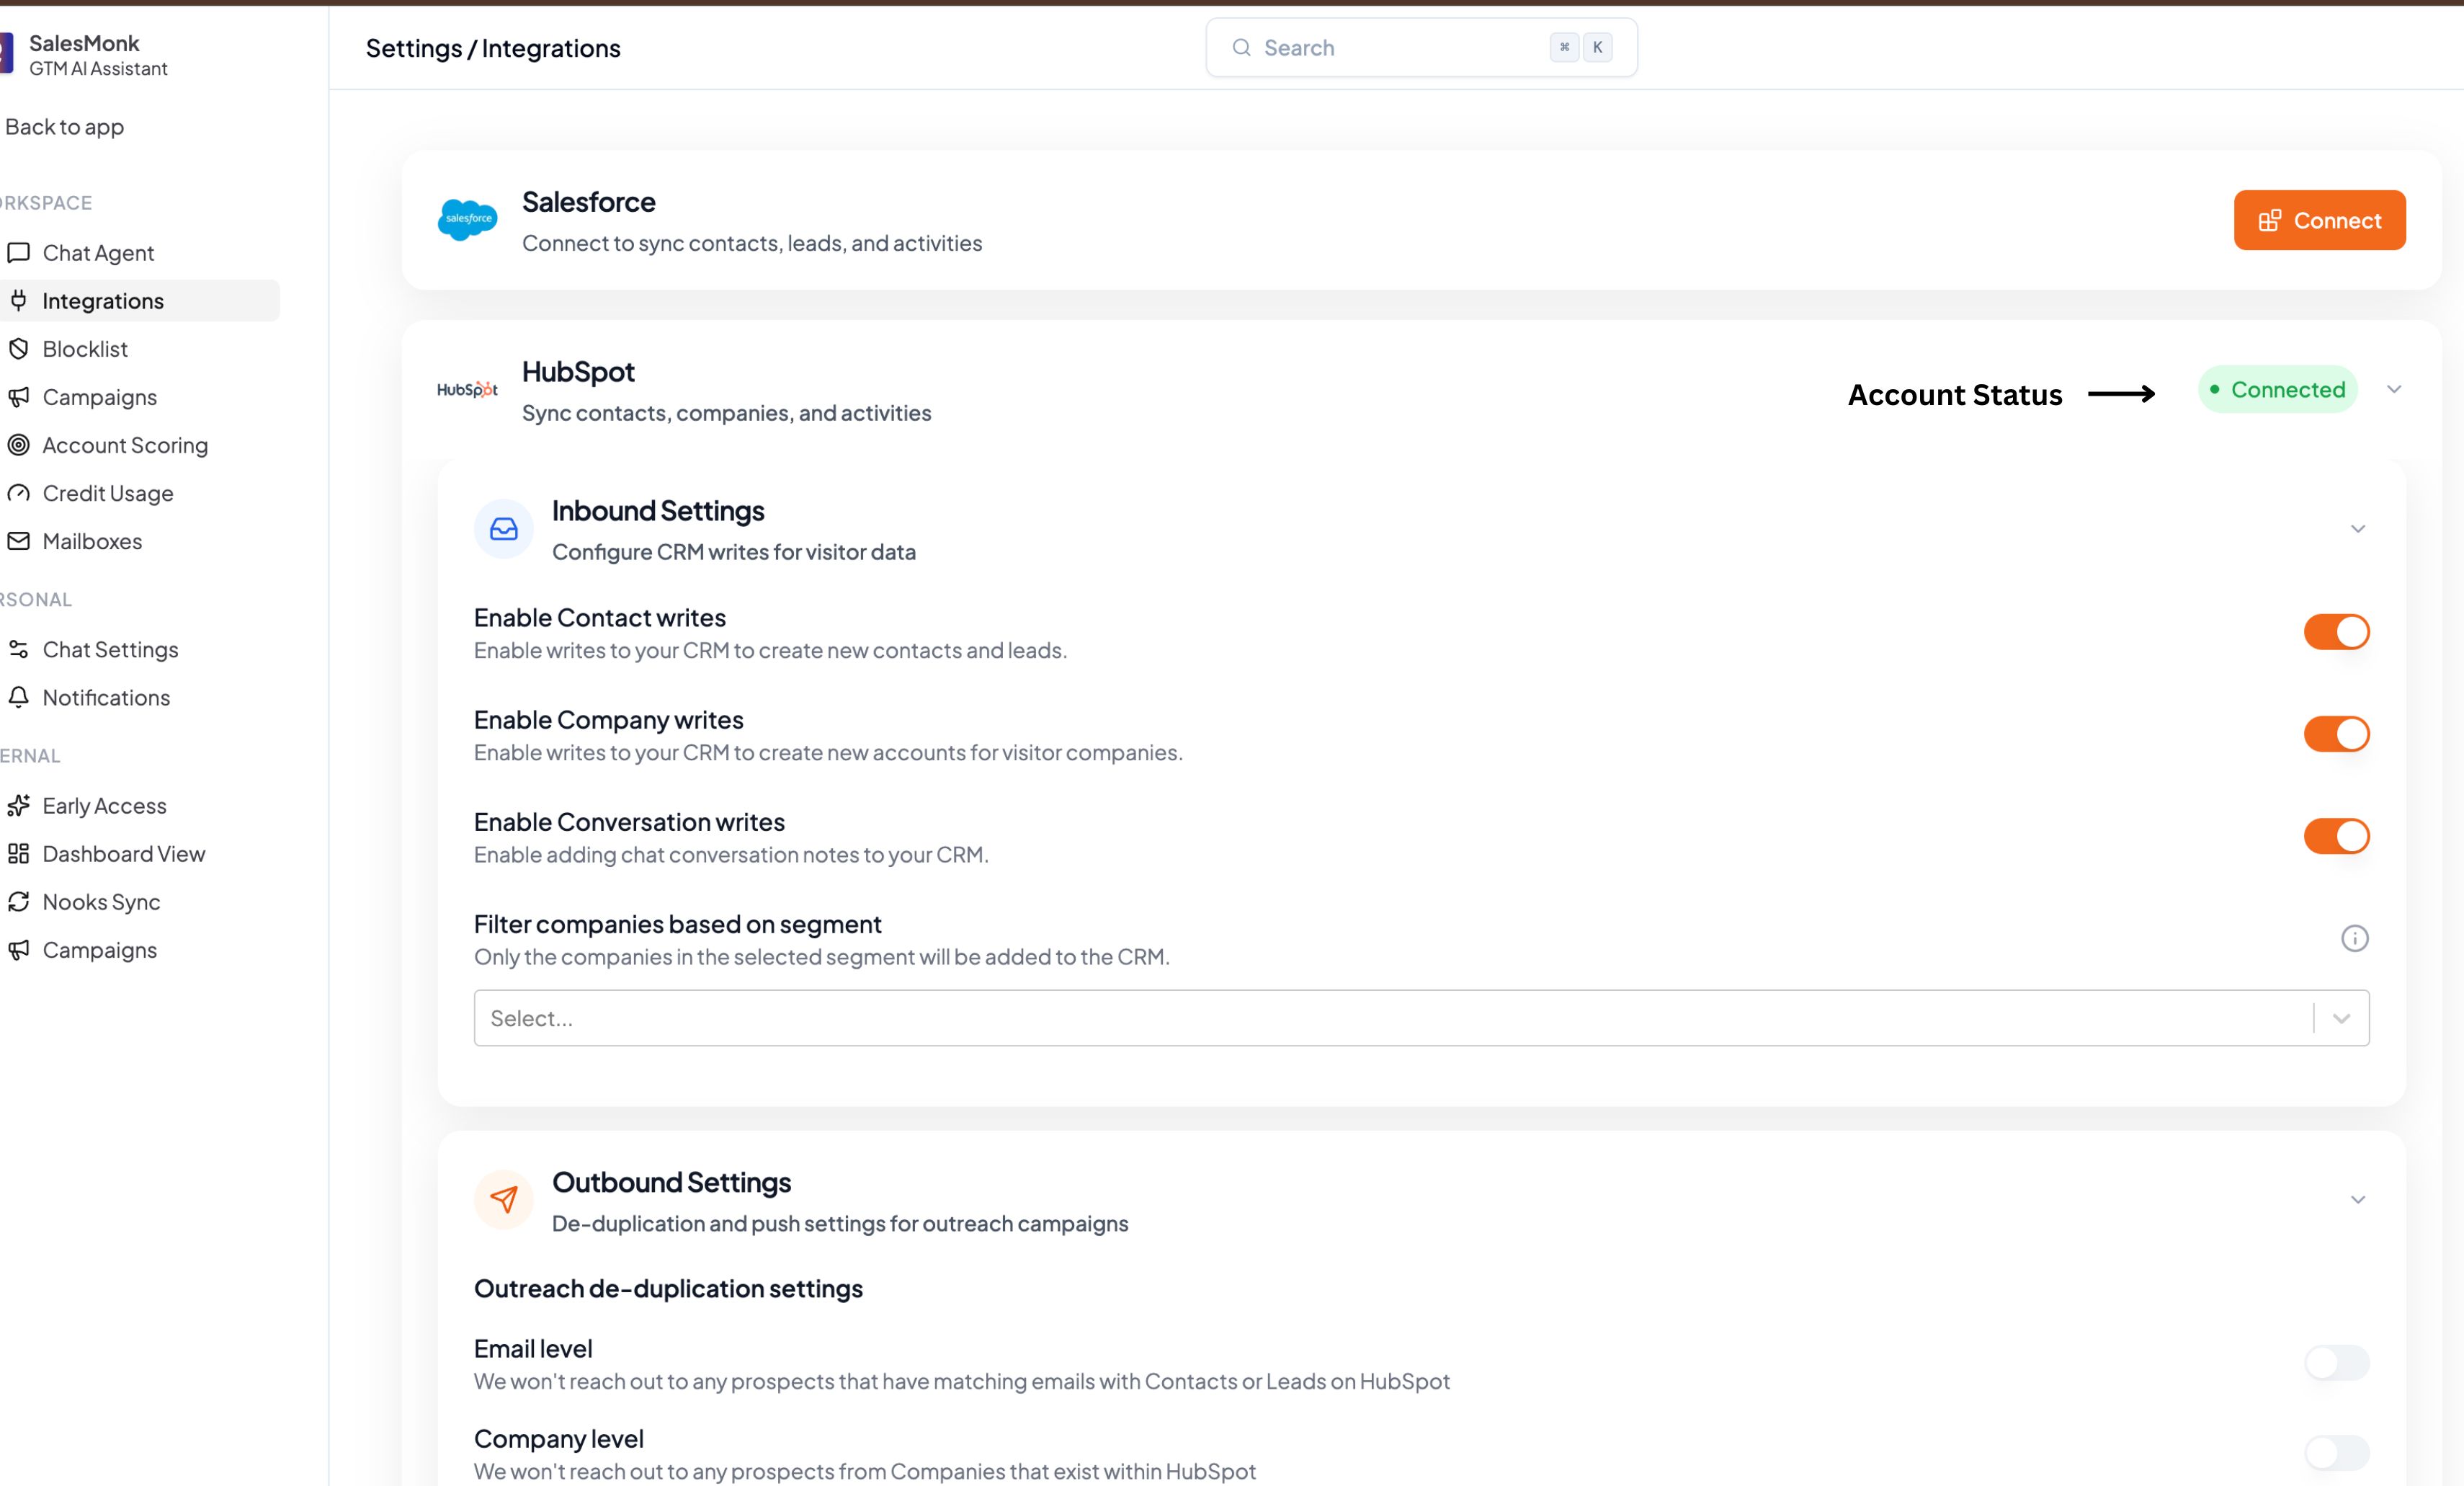2464x1486 pixels.
Task: Collapse the Inbound Settings section chevron
Action: [2357, 529]
